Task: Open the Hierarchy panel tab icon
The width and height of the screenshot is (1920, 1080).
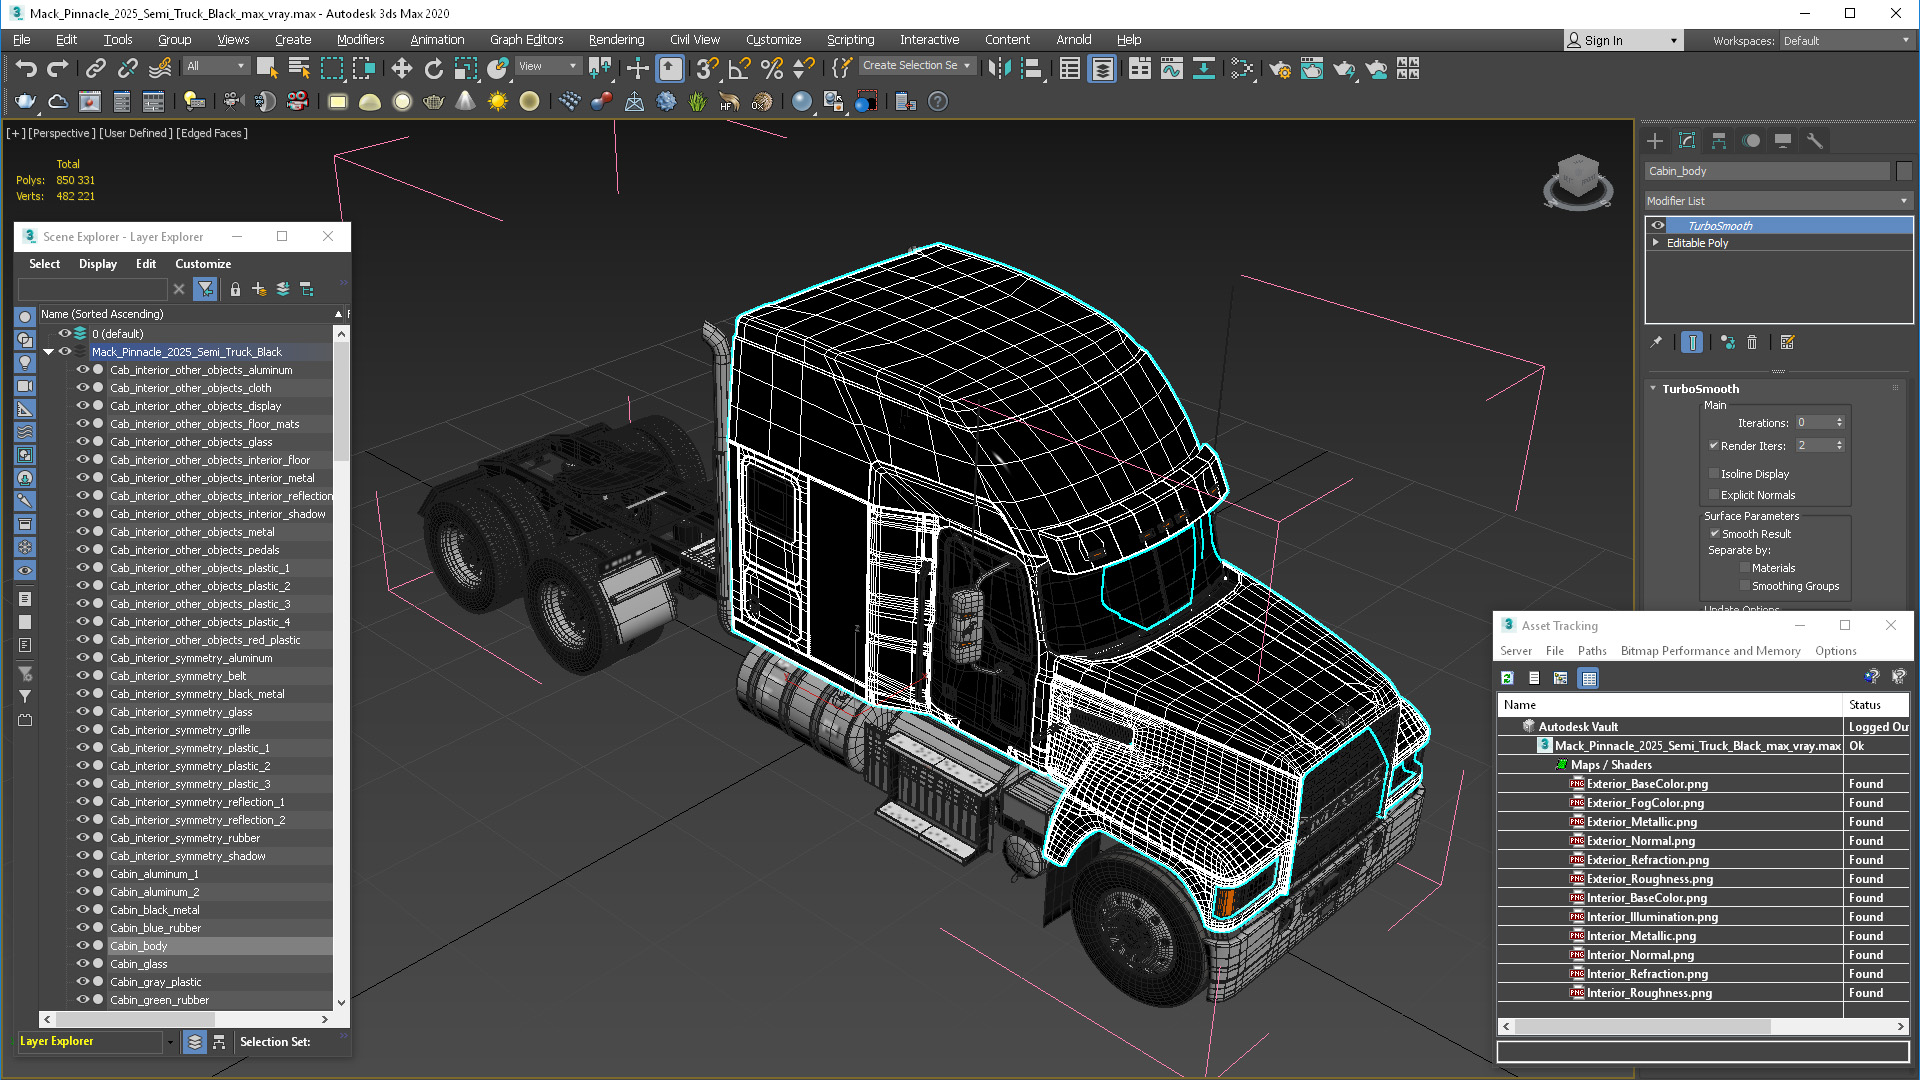Action: point(1719,141)
